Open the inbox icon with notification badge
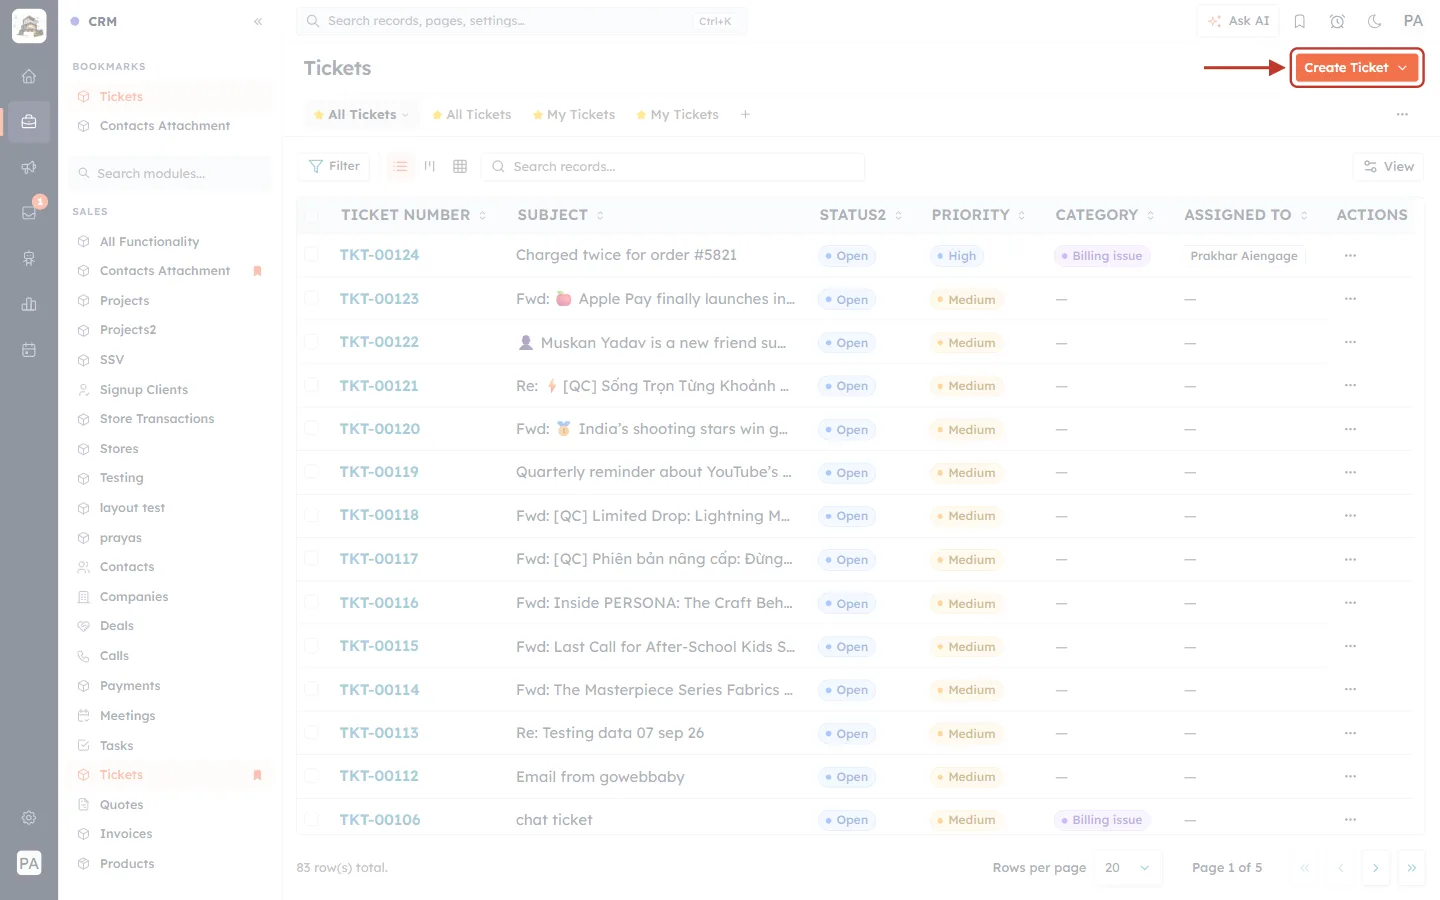This screenshot has width=1440, height=900. click(x=29, y=212)
